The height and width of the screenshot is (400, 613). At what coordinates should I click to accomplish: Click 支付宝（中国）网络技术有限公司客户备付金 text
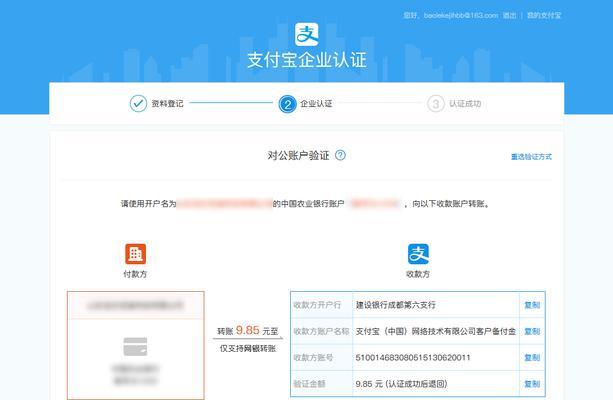click(x=436, y=331)
